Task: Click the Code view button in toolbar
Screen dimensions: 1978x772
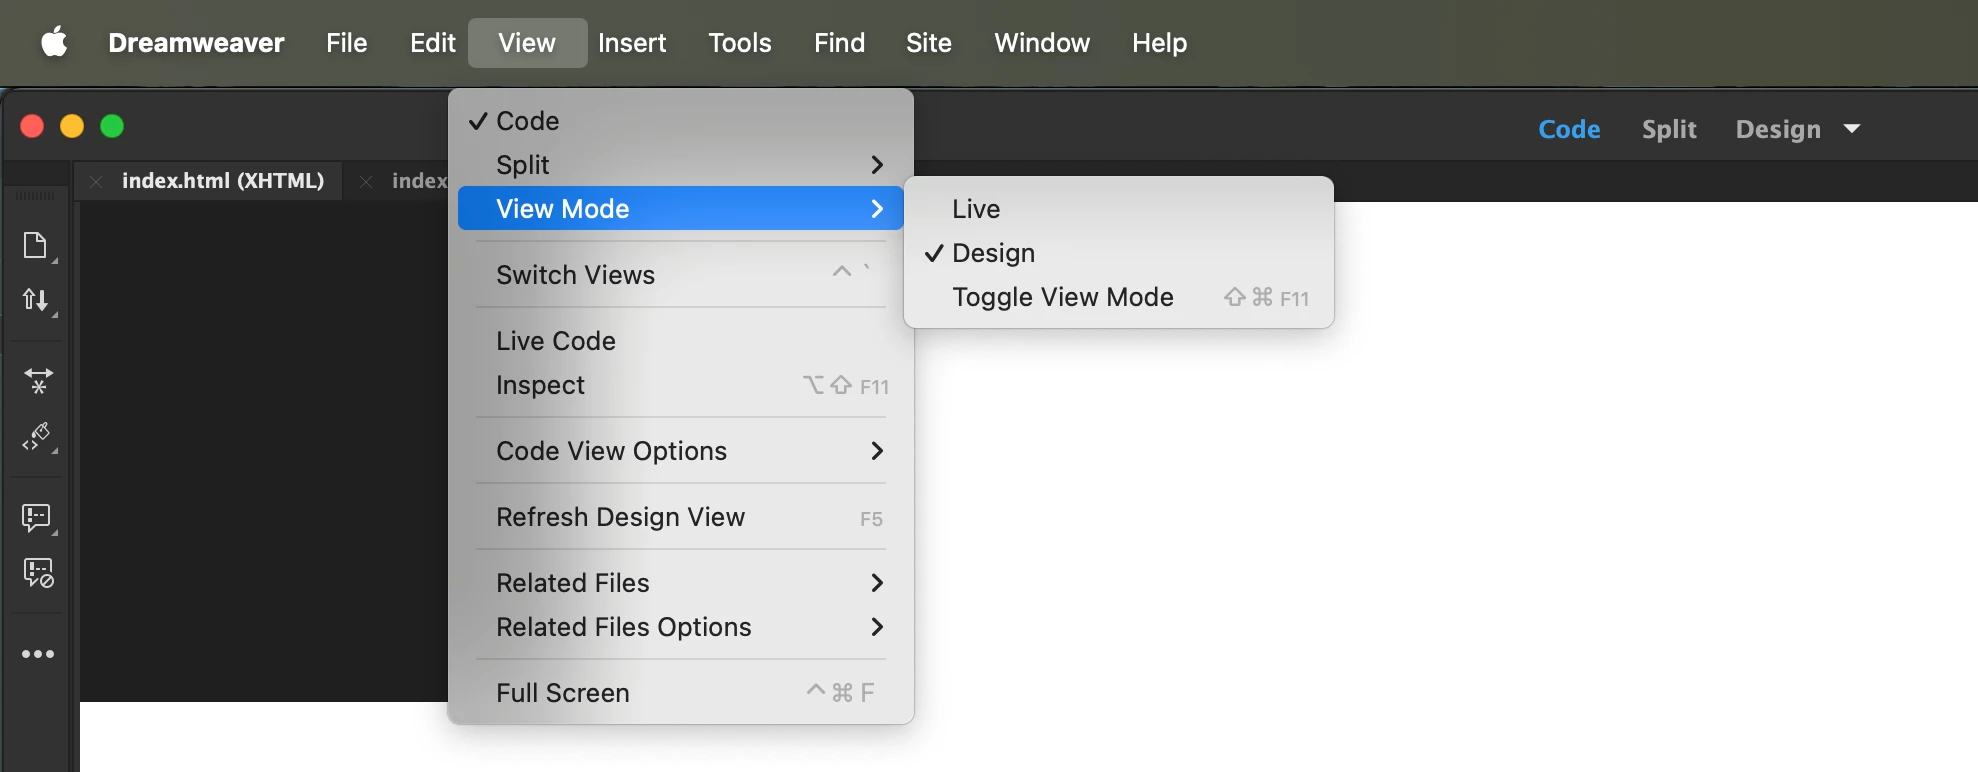Action: tap(1569, 129)
